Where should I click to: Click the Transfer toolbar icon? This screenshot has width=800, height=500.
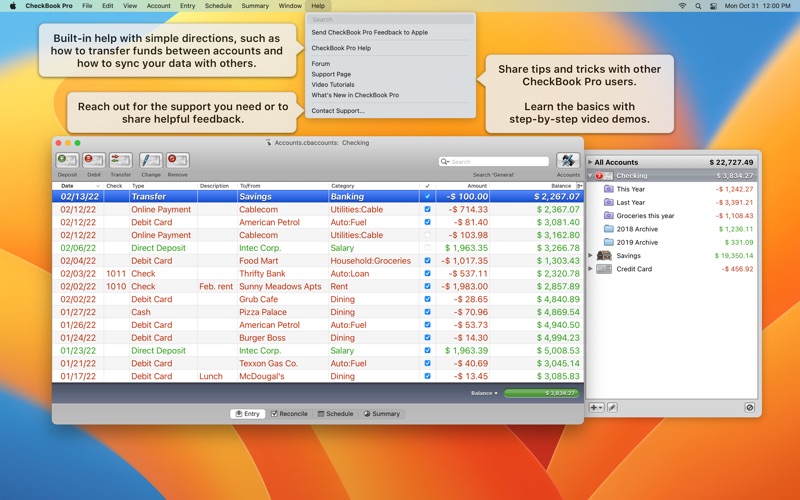click(x=120, y=160)
